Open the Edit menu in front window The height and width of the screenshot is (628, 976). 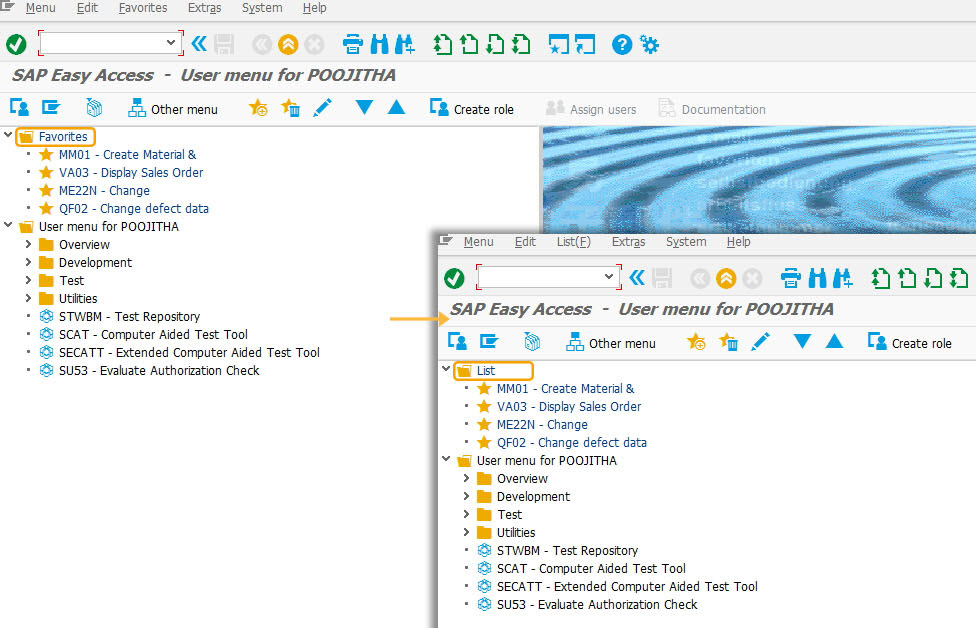pos(525,241)
